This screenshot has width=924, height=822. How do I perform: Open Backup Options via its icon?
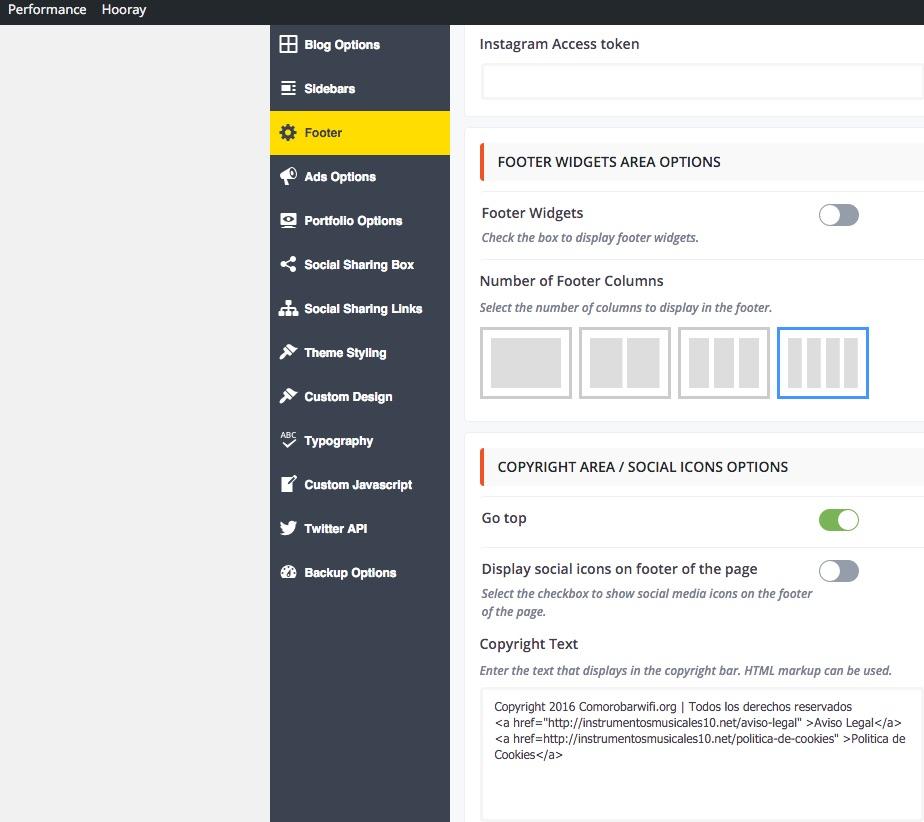(x=288, y=572)
